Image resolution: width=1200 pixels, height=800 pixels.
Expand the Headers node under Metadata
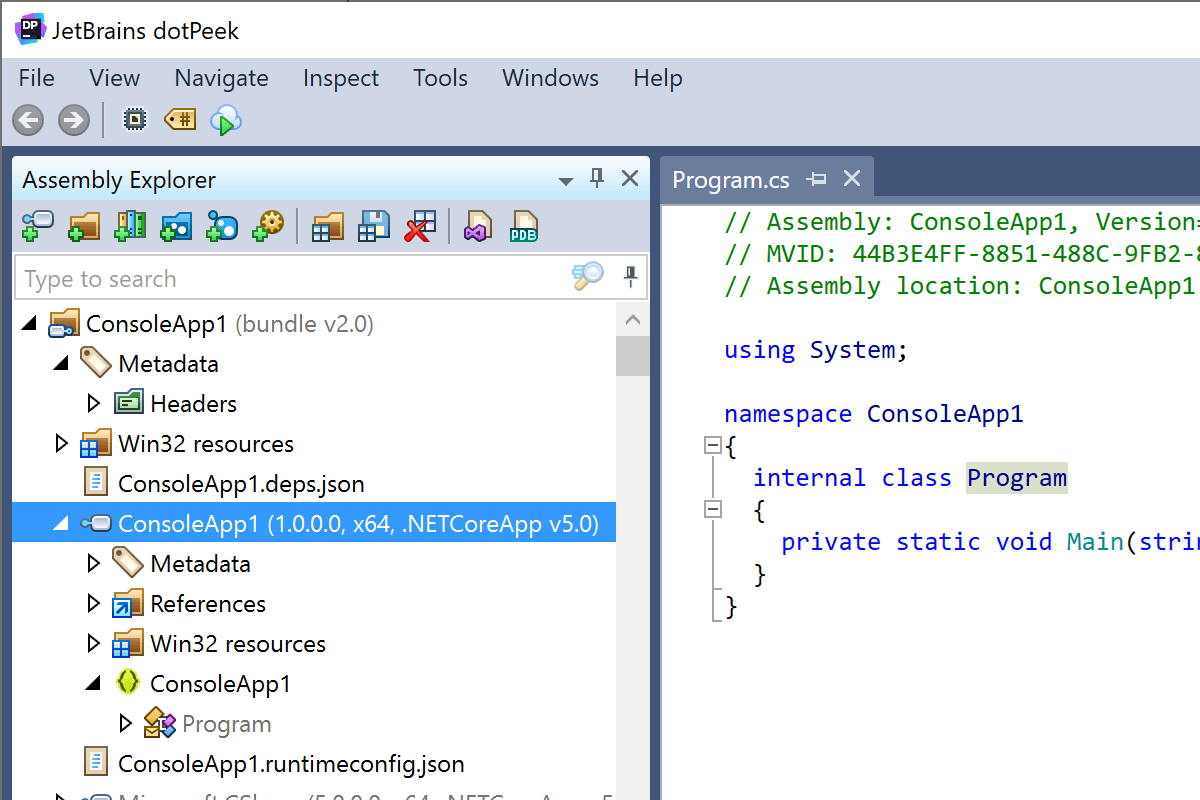(x=93, y=402)
